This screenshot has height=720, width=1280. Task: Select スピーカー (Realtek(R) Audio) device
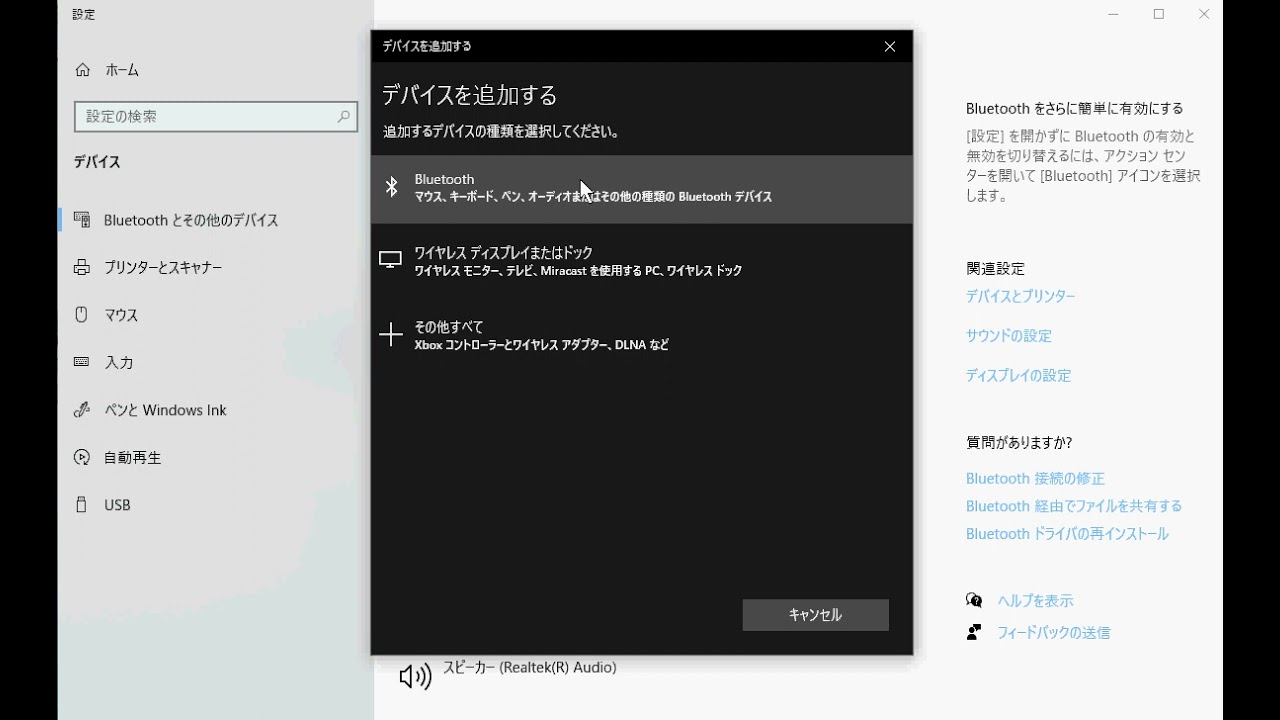[x=529, y=667]
